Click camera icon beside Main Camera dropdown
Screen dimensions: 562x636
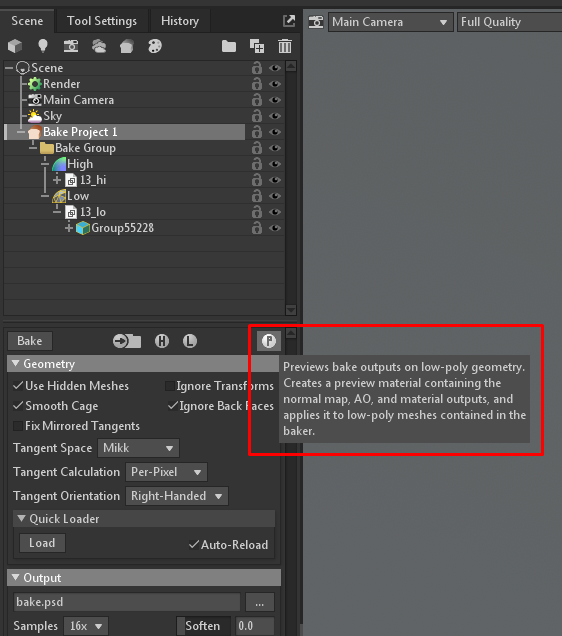316,21
